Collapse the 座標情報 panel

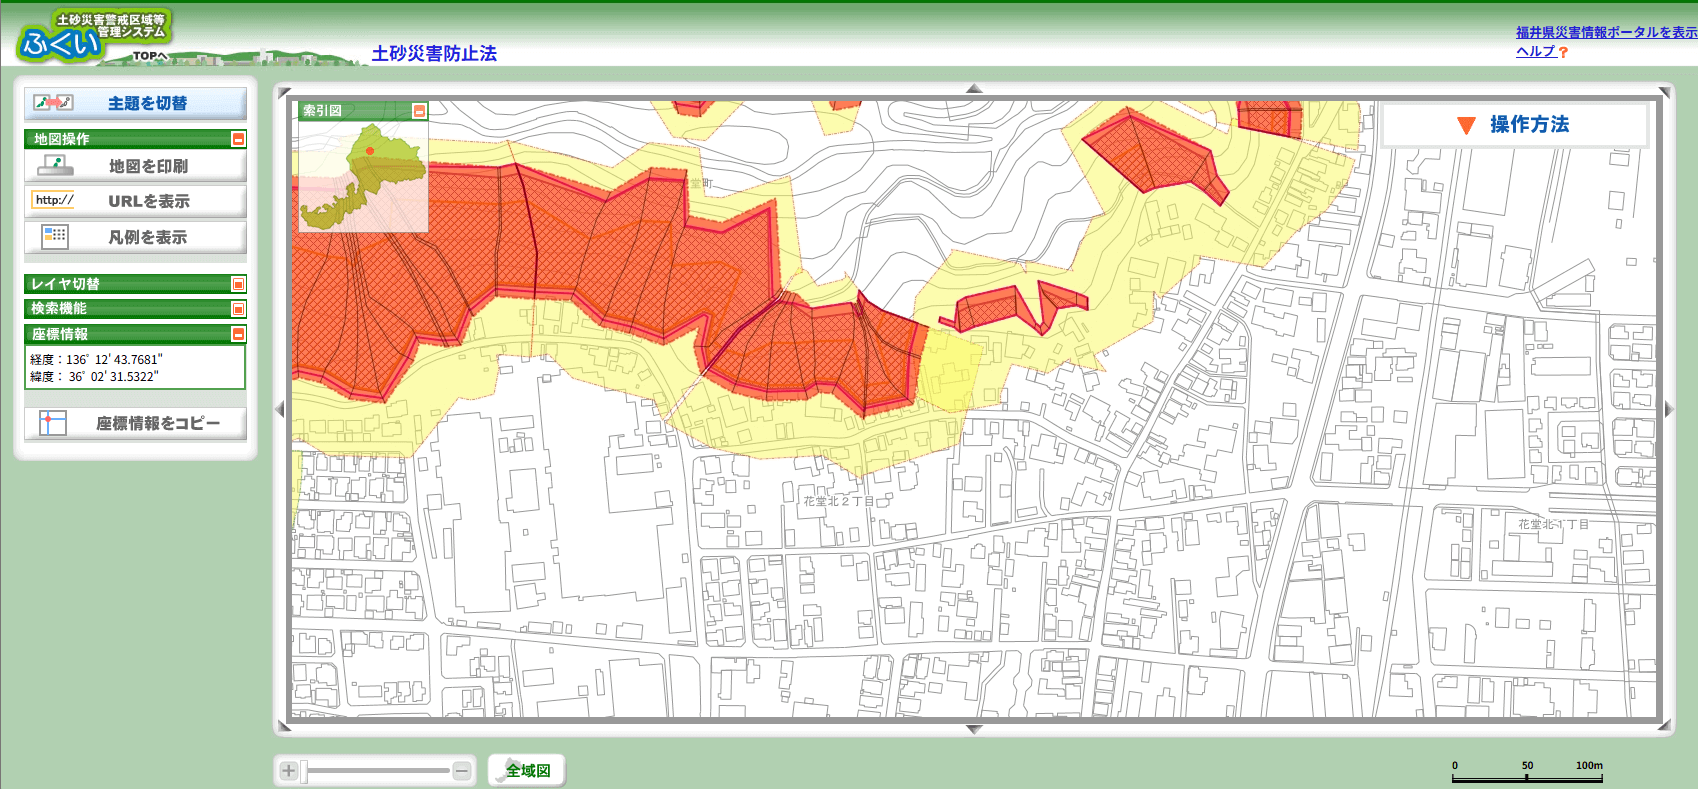coord(238,334)
